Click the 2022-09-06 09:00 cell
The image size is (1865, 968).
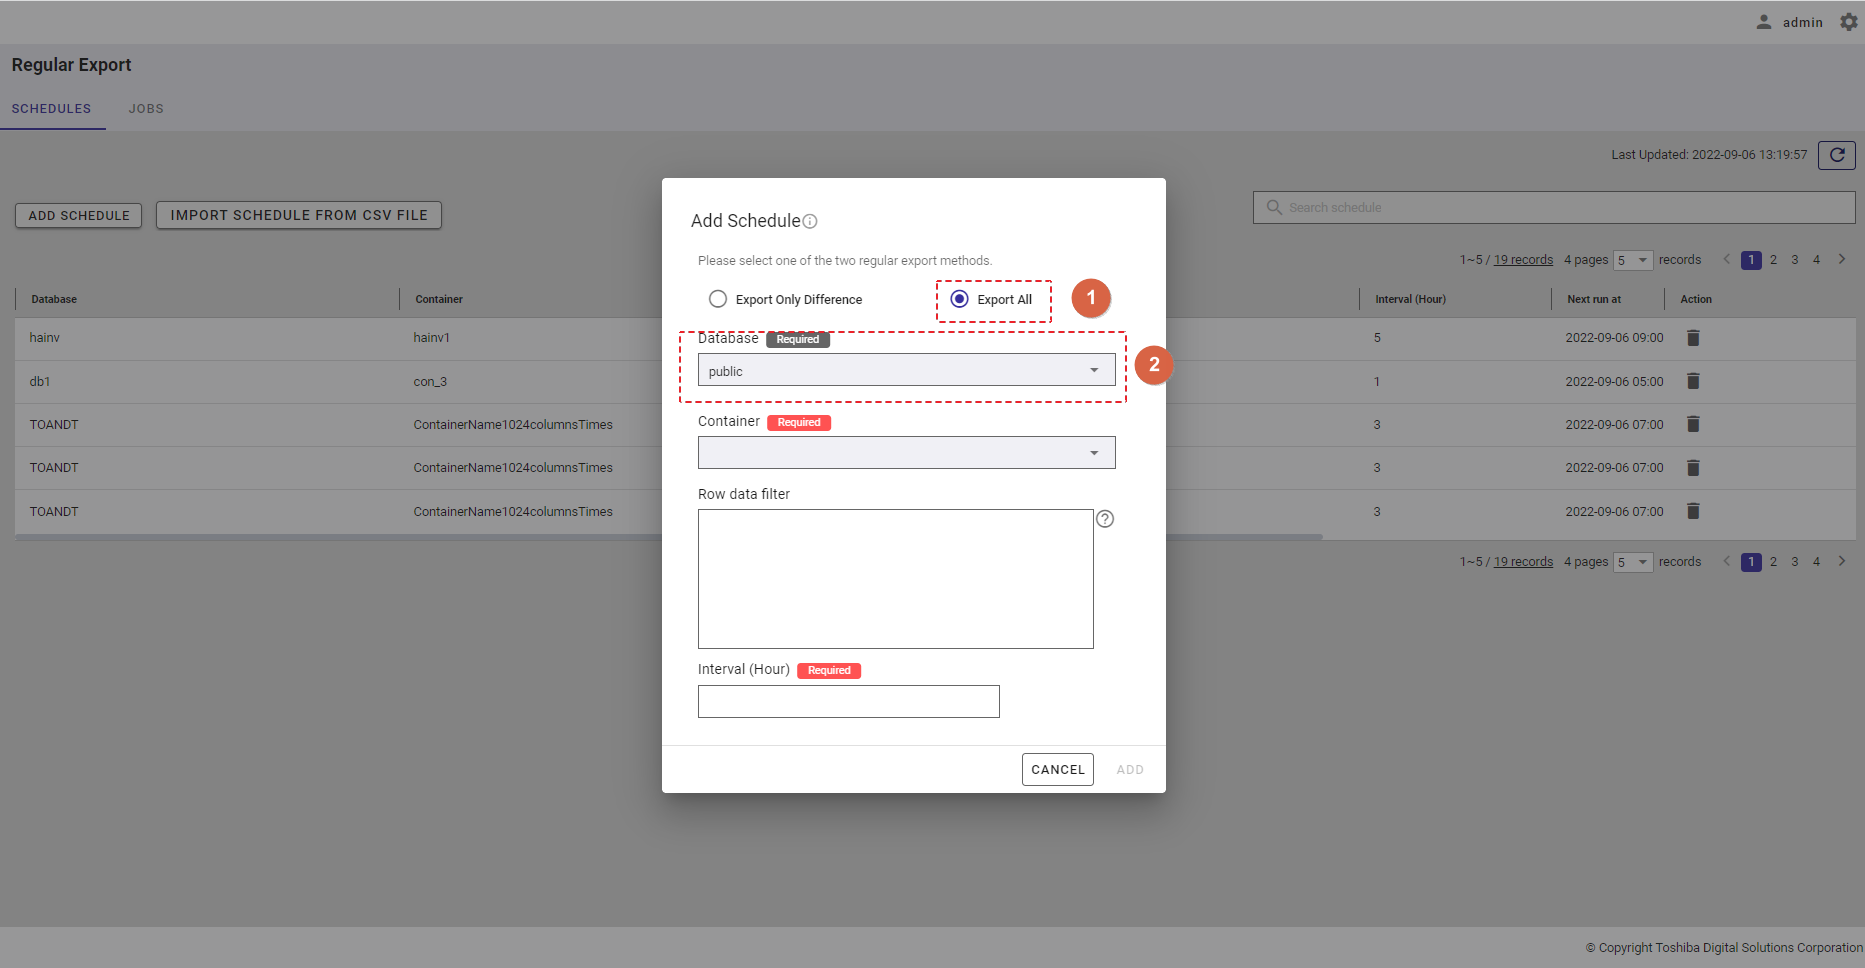point(1614,338)
